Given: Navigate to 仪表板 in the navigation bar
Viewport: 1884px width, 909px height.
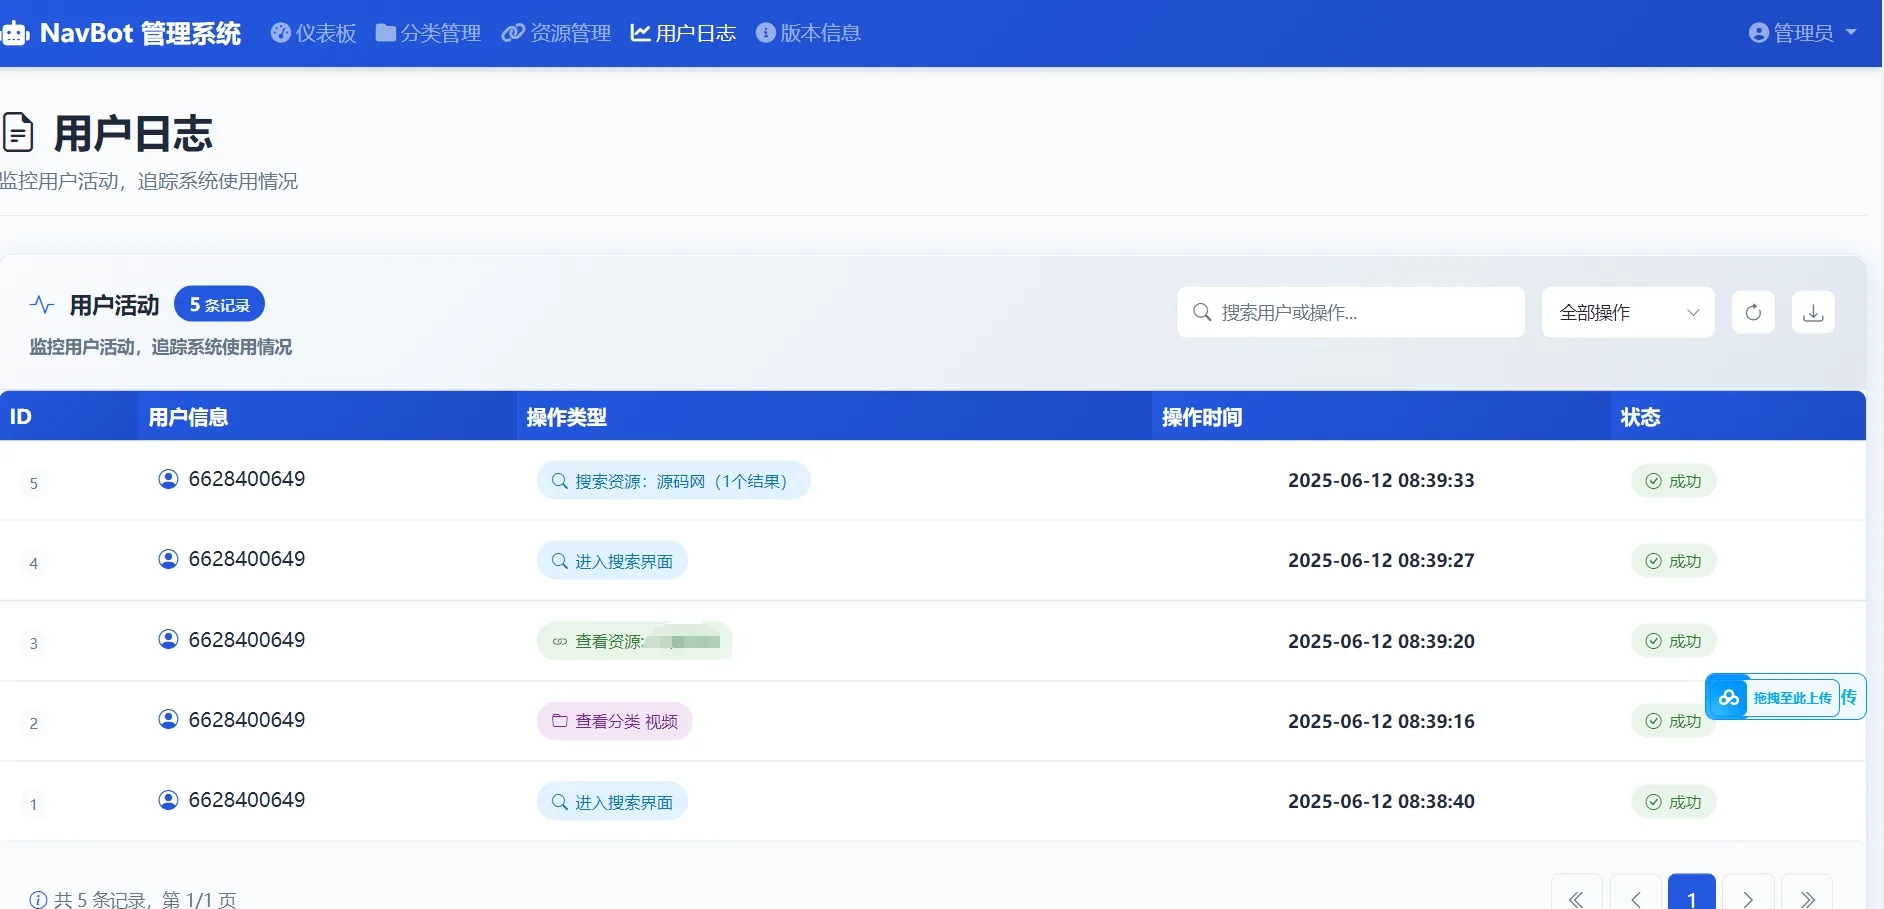Looking at the screenshot, I should point(312,32).
